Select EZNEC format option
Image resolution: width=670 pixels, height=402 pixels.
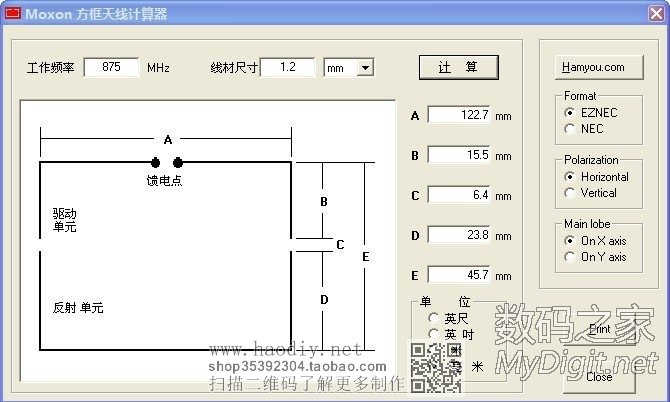tap(570, 113)
